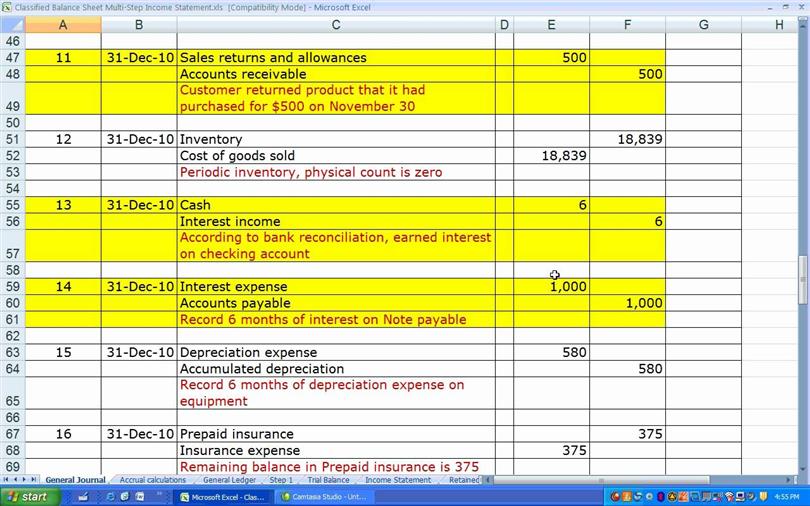Screen dimensions: 810x506
Task: Select the 375 credit for Prepaid insurance
Action: point(627,434)
